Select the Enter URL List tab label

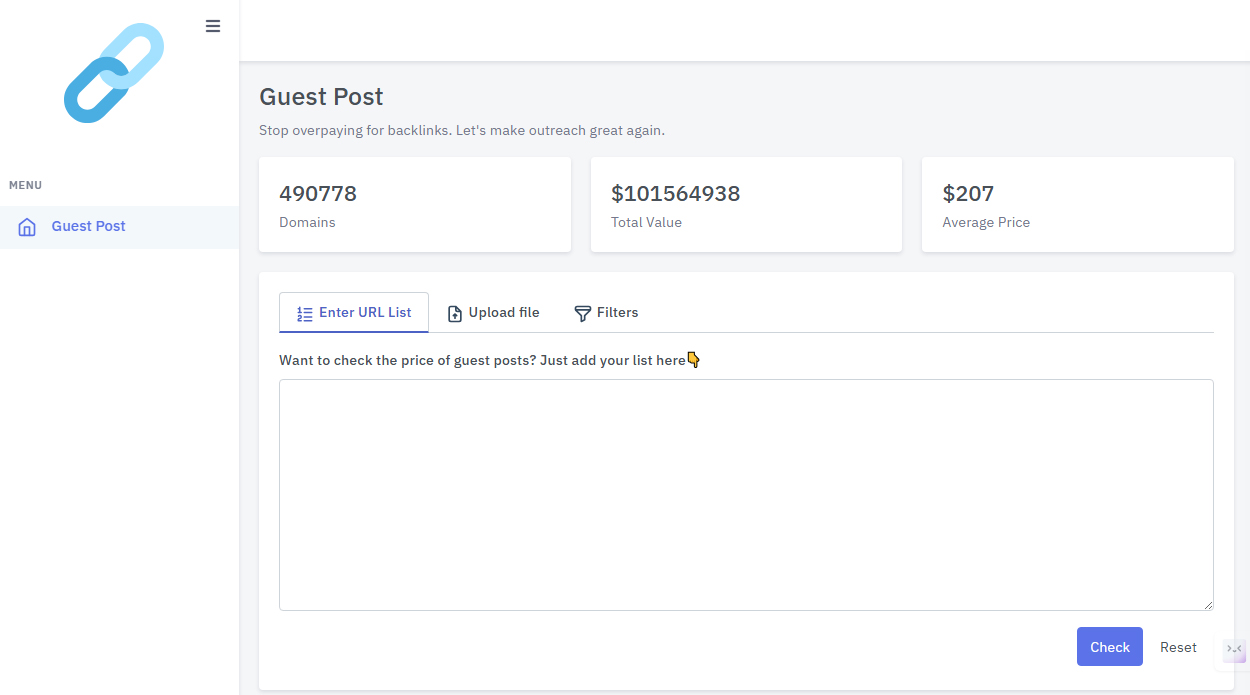pyautogui.click(x=365, y=313)
